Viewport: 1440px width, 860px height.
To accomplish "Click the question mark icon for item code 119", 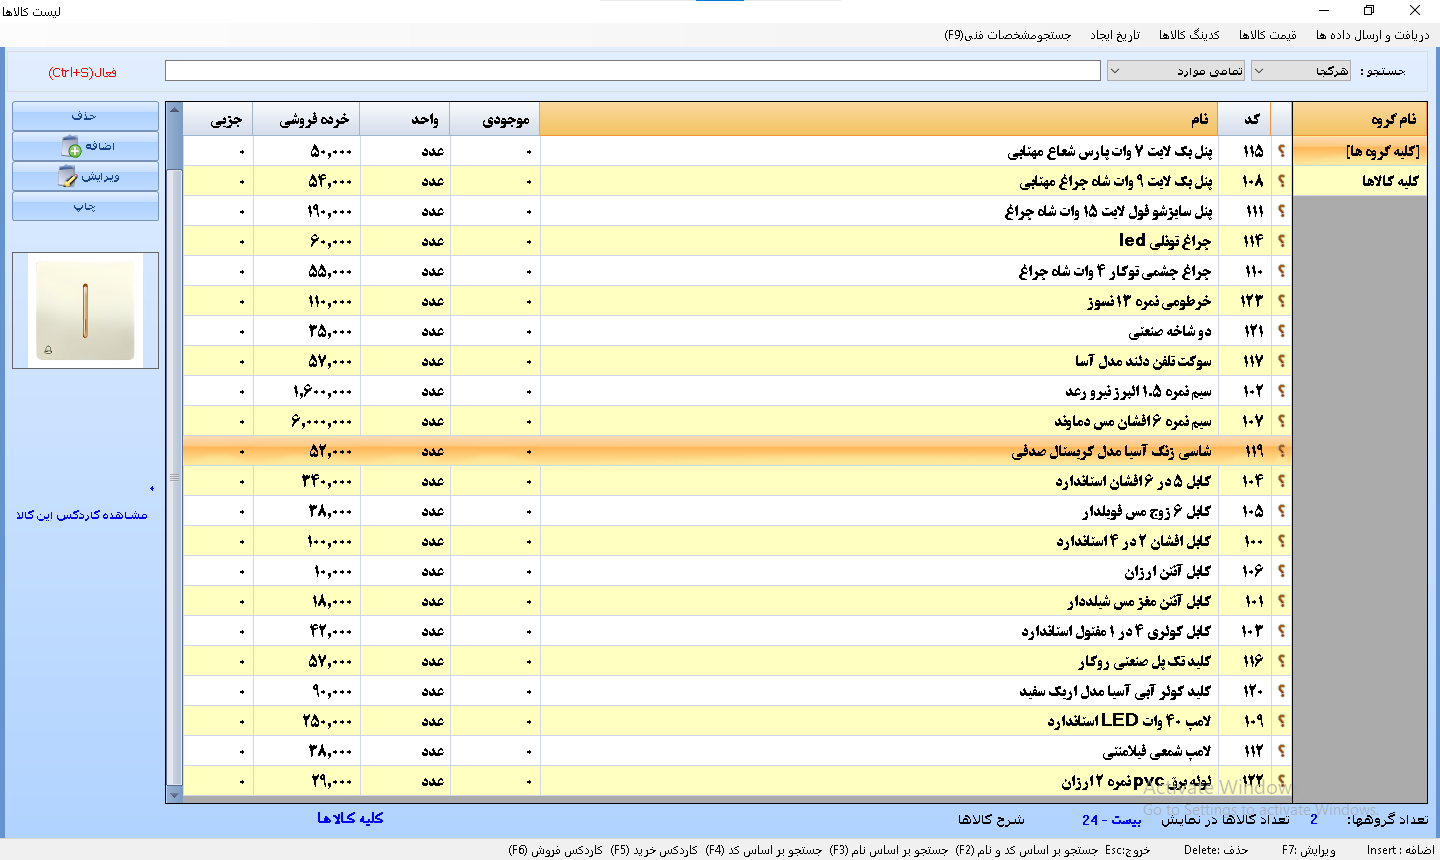I will (x=1281, y=451).
